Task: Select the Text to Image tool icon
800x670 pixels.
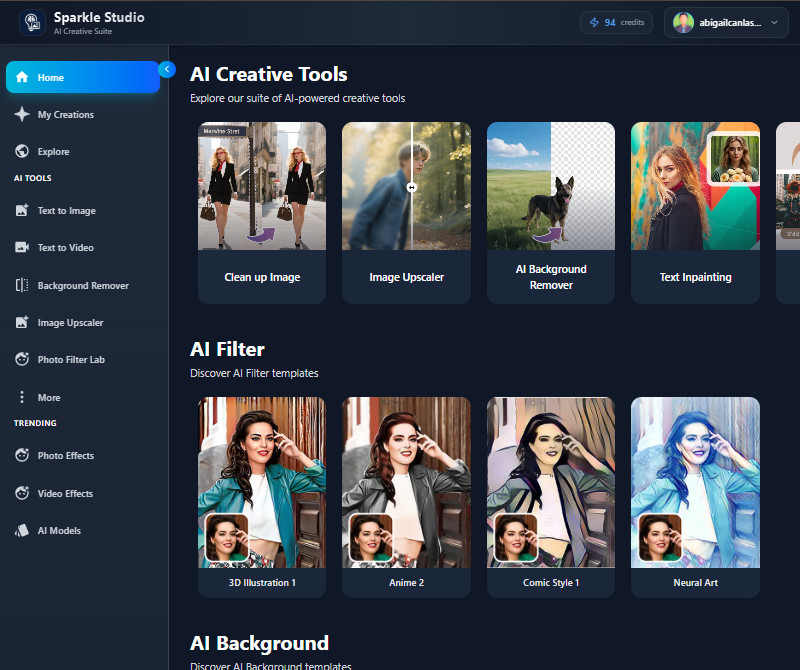Action: click(22, 210)
